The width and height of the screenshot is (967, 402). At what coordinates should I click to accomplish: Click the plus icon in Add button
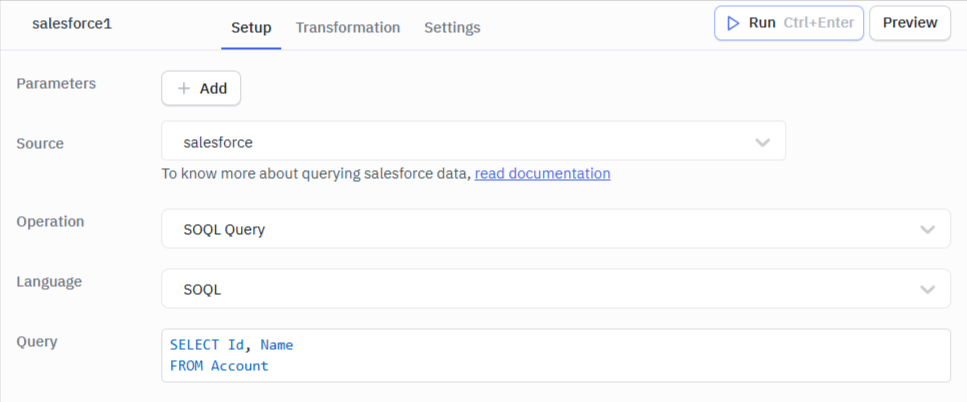pos(184,89)
